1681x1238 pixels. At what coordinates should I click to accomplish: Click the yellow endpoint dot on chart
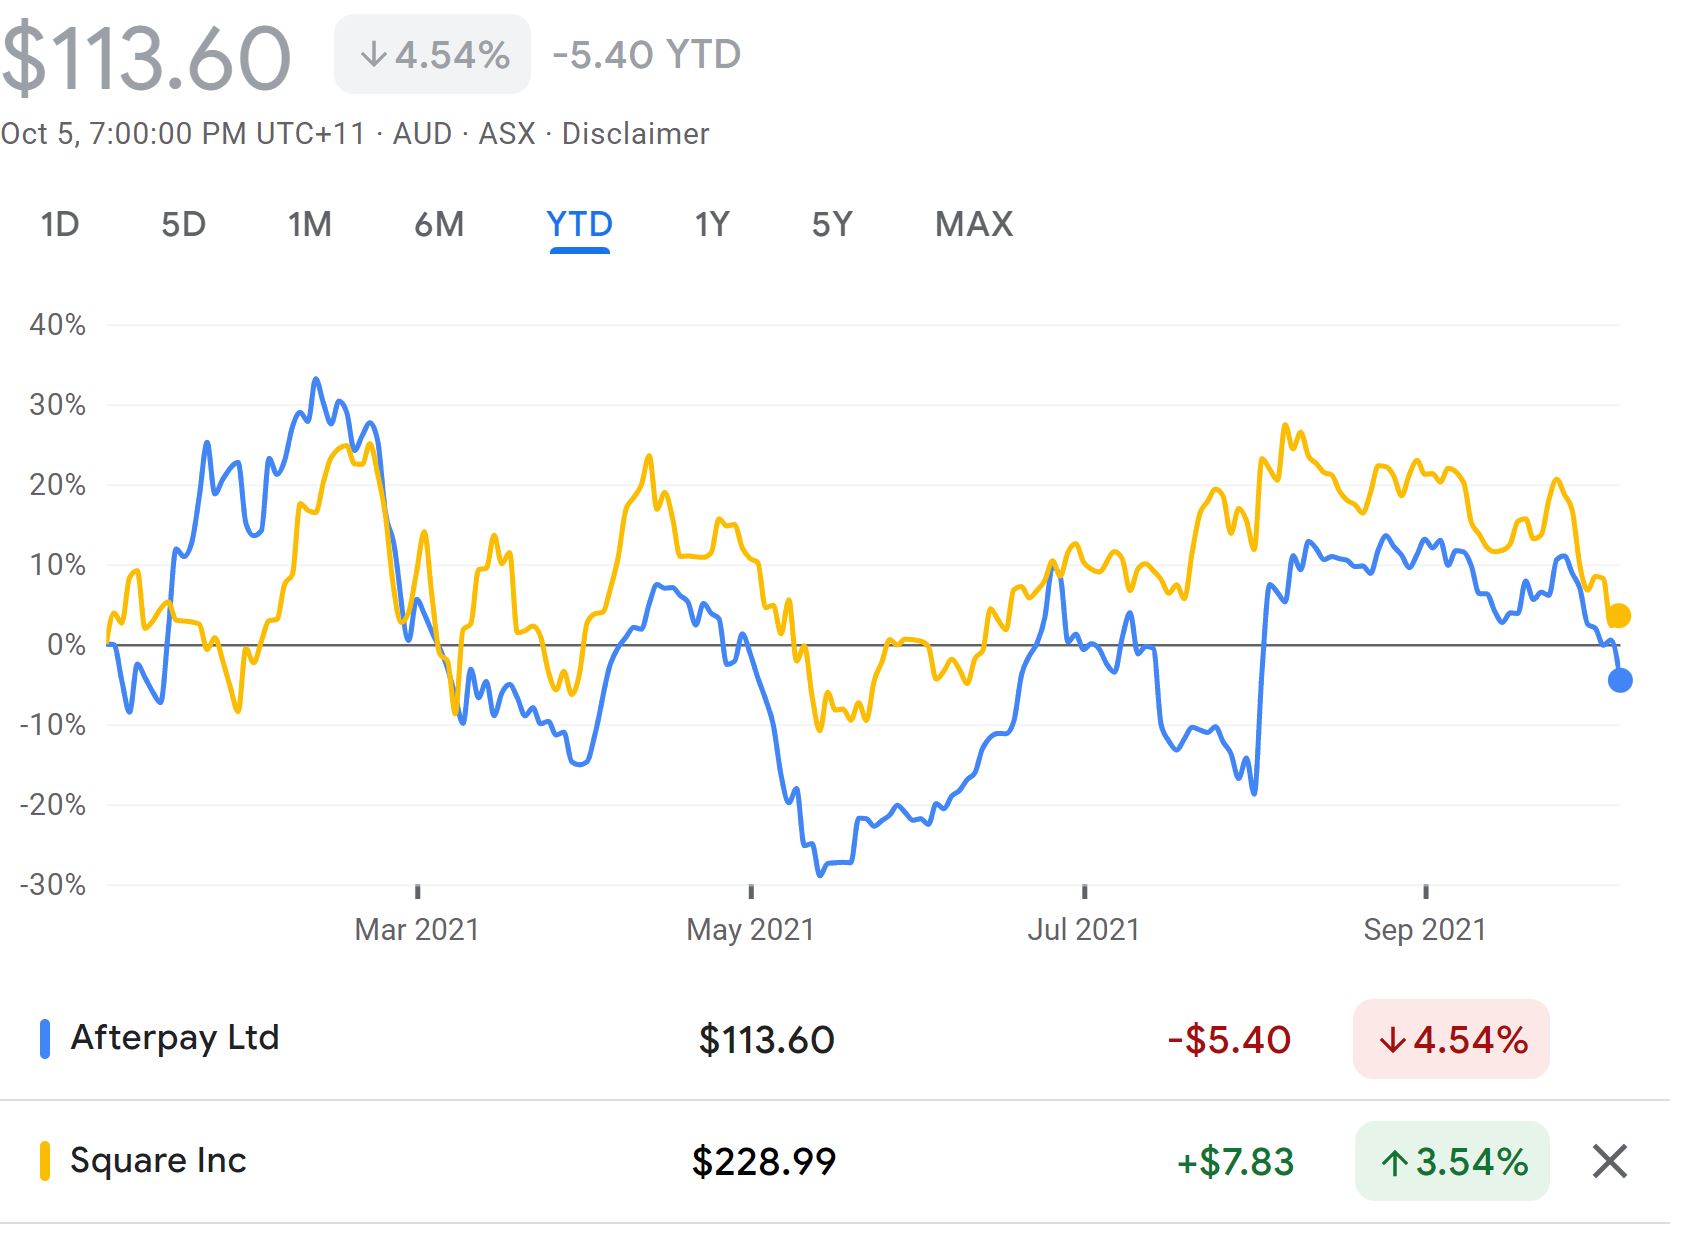coord(1619,616)
